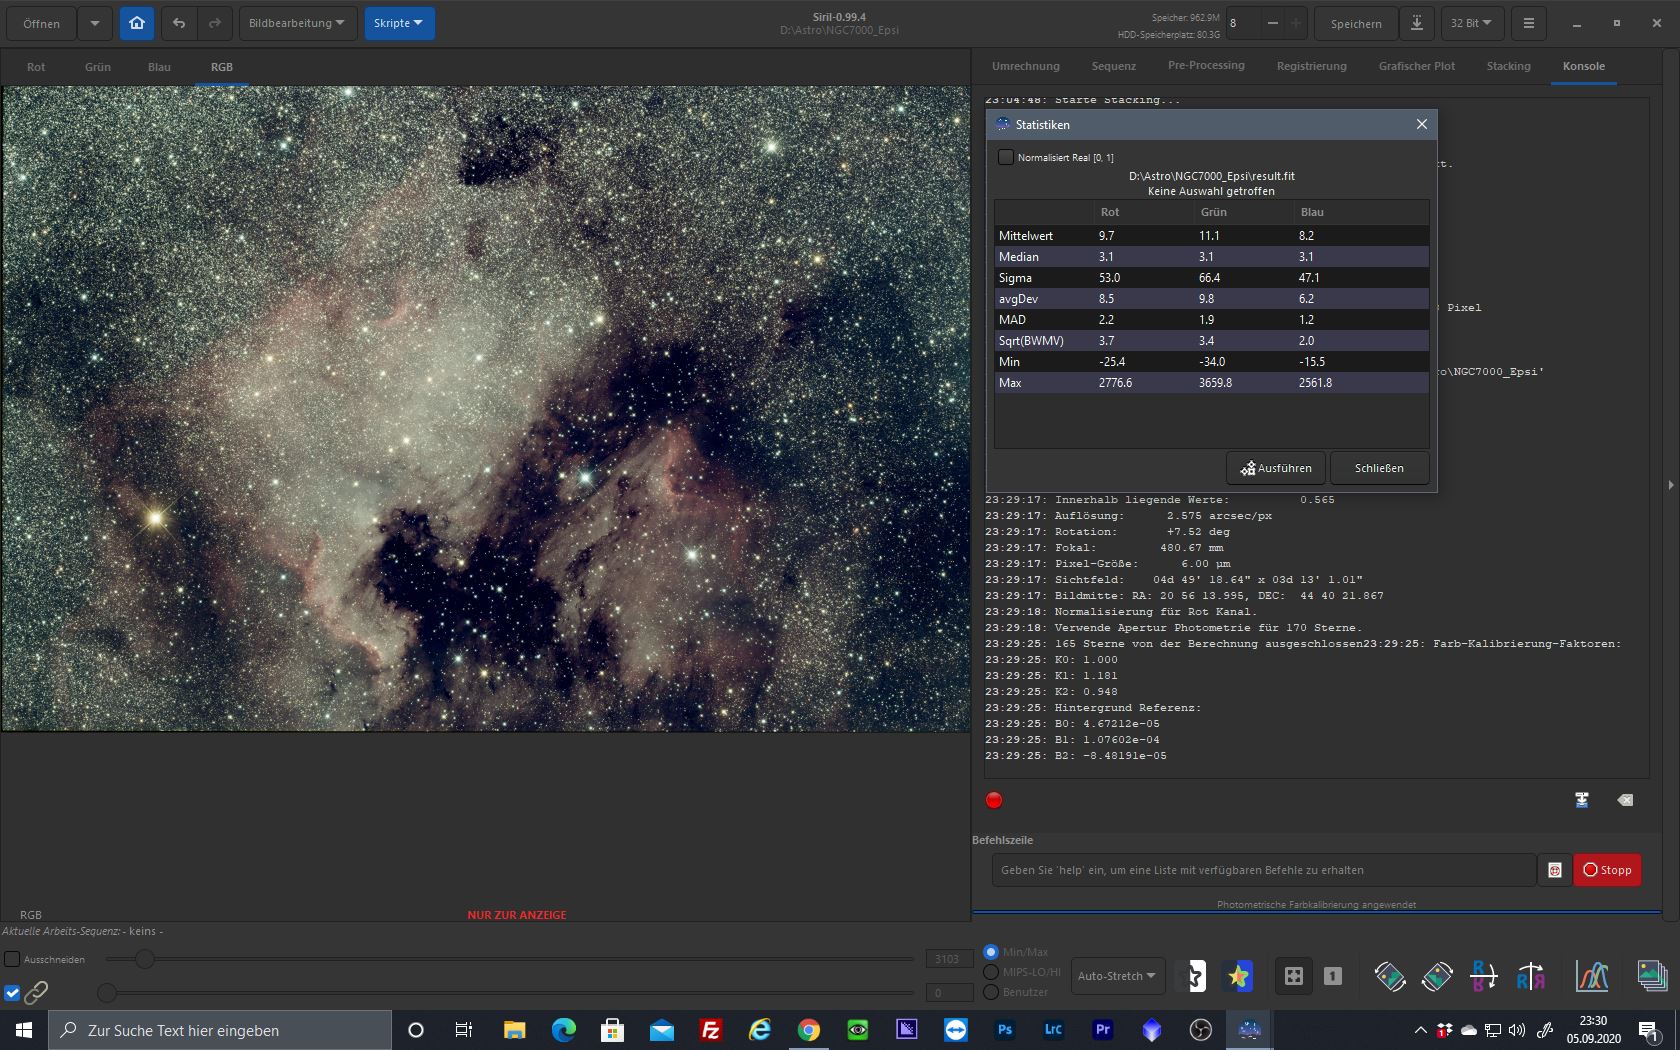Open the Sequenz tab
This screenshot has height=1050, width=1680.
tap(1114, 66)
